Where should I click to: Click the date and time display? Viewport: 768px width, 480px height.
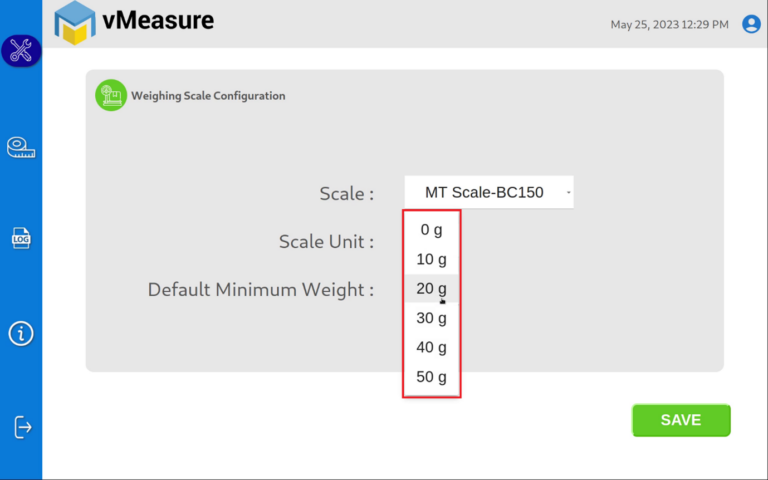click(669, 24)
